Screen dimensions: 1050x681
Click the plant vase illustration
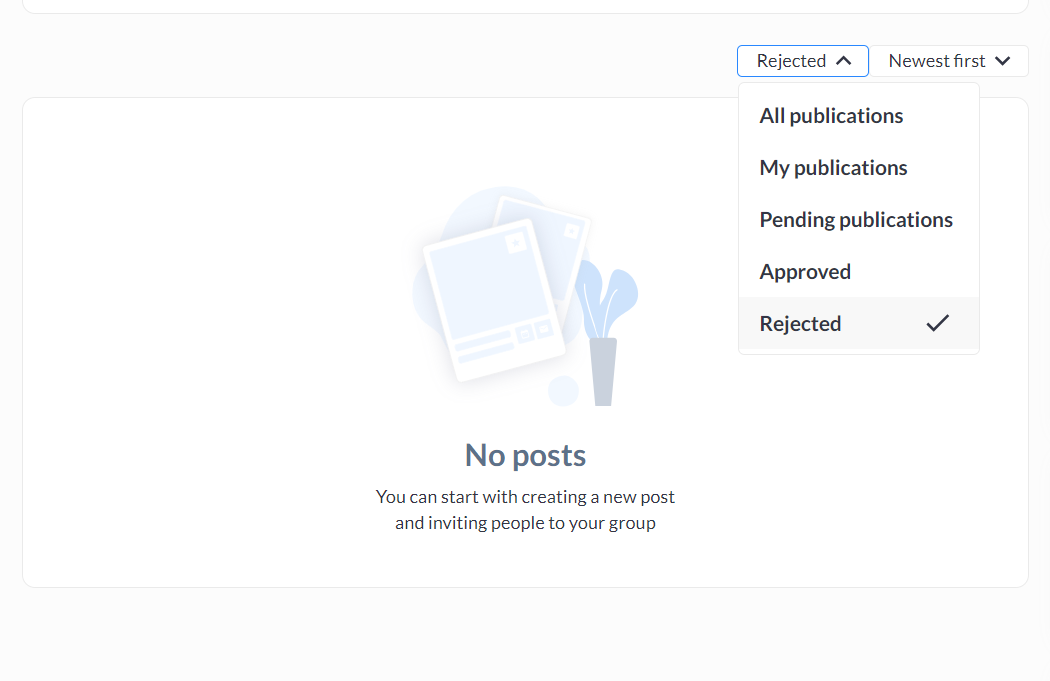click(603, 370)
